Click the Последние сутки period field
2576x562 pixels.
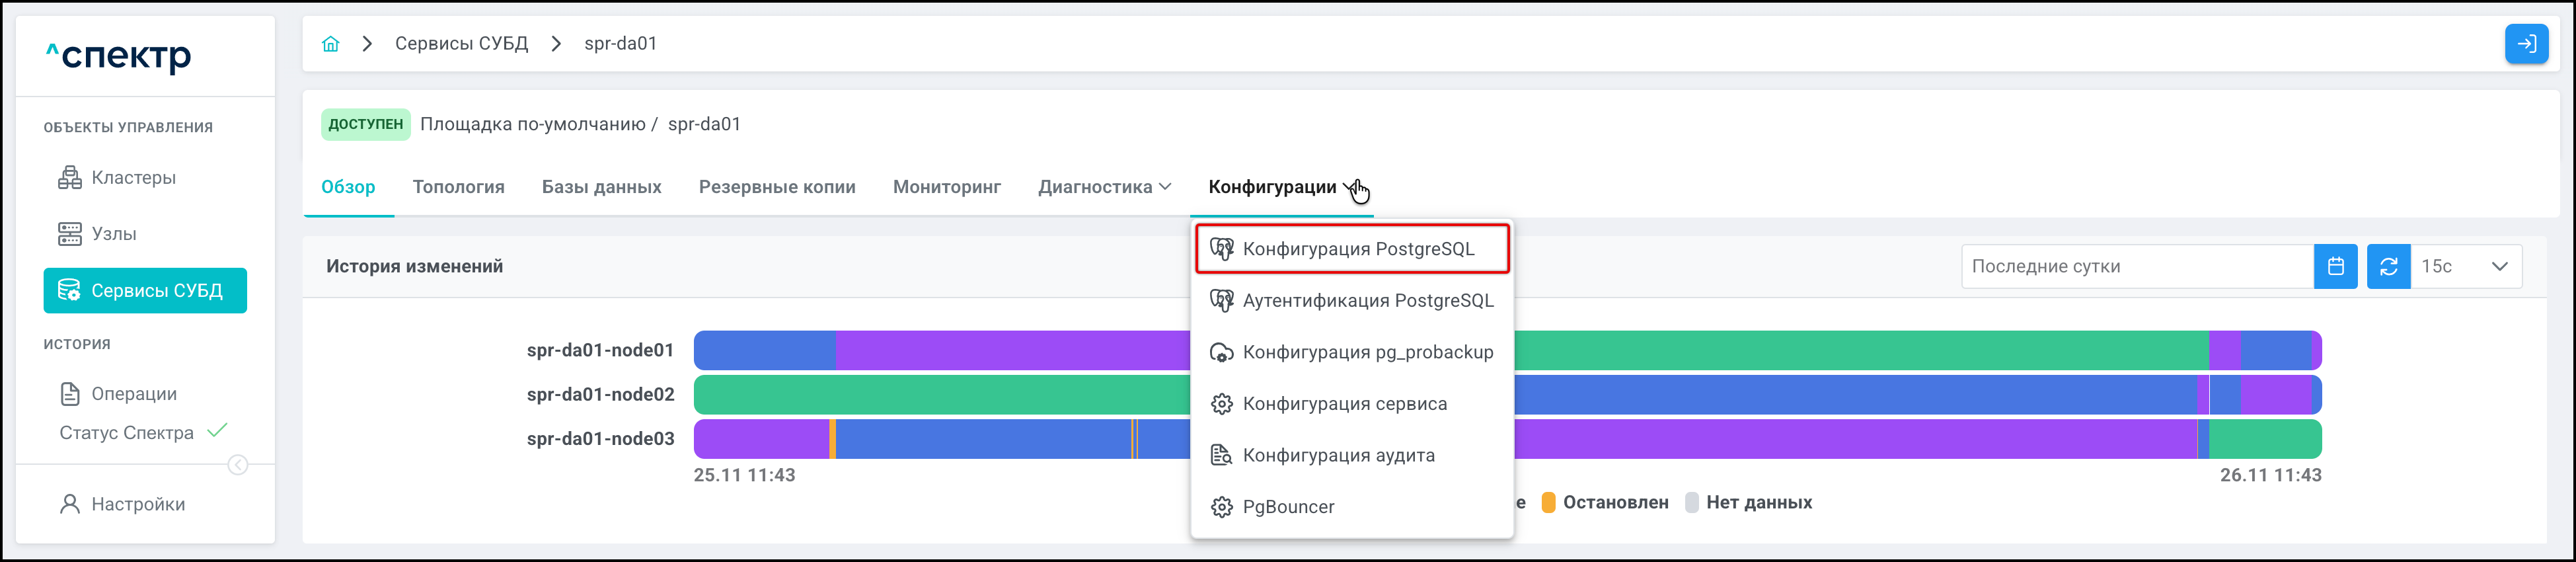pos(2136,267)
